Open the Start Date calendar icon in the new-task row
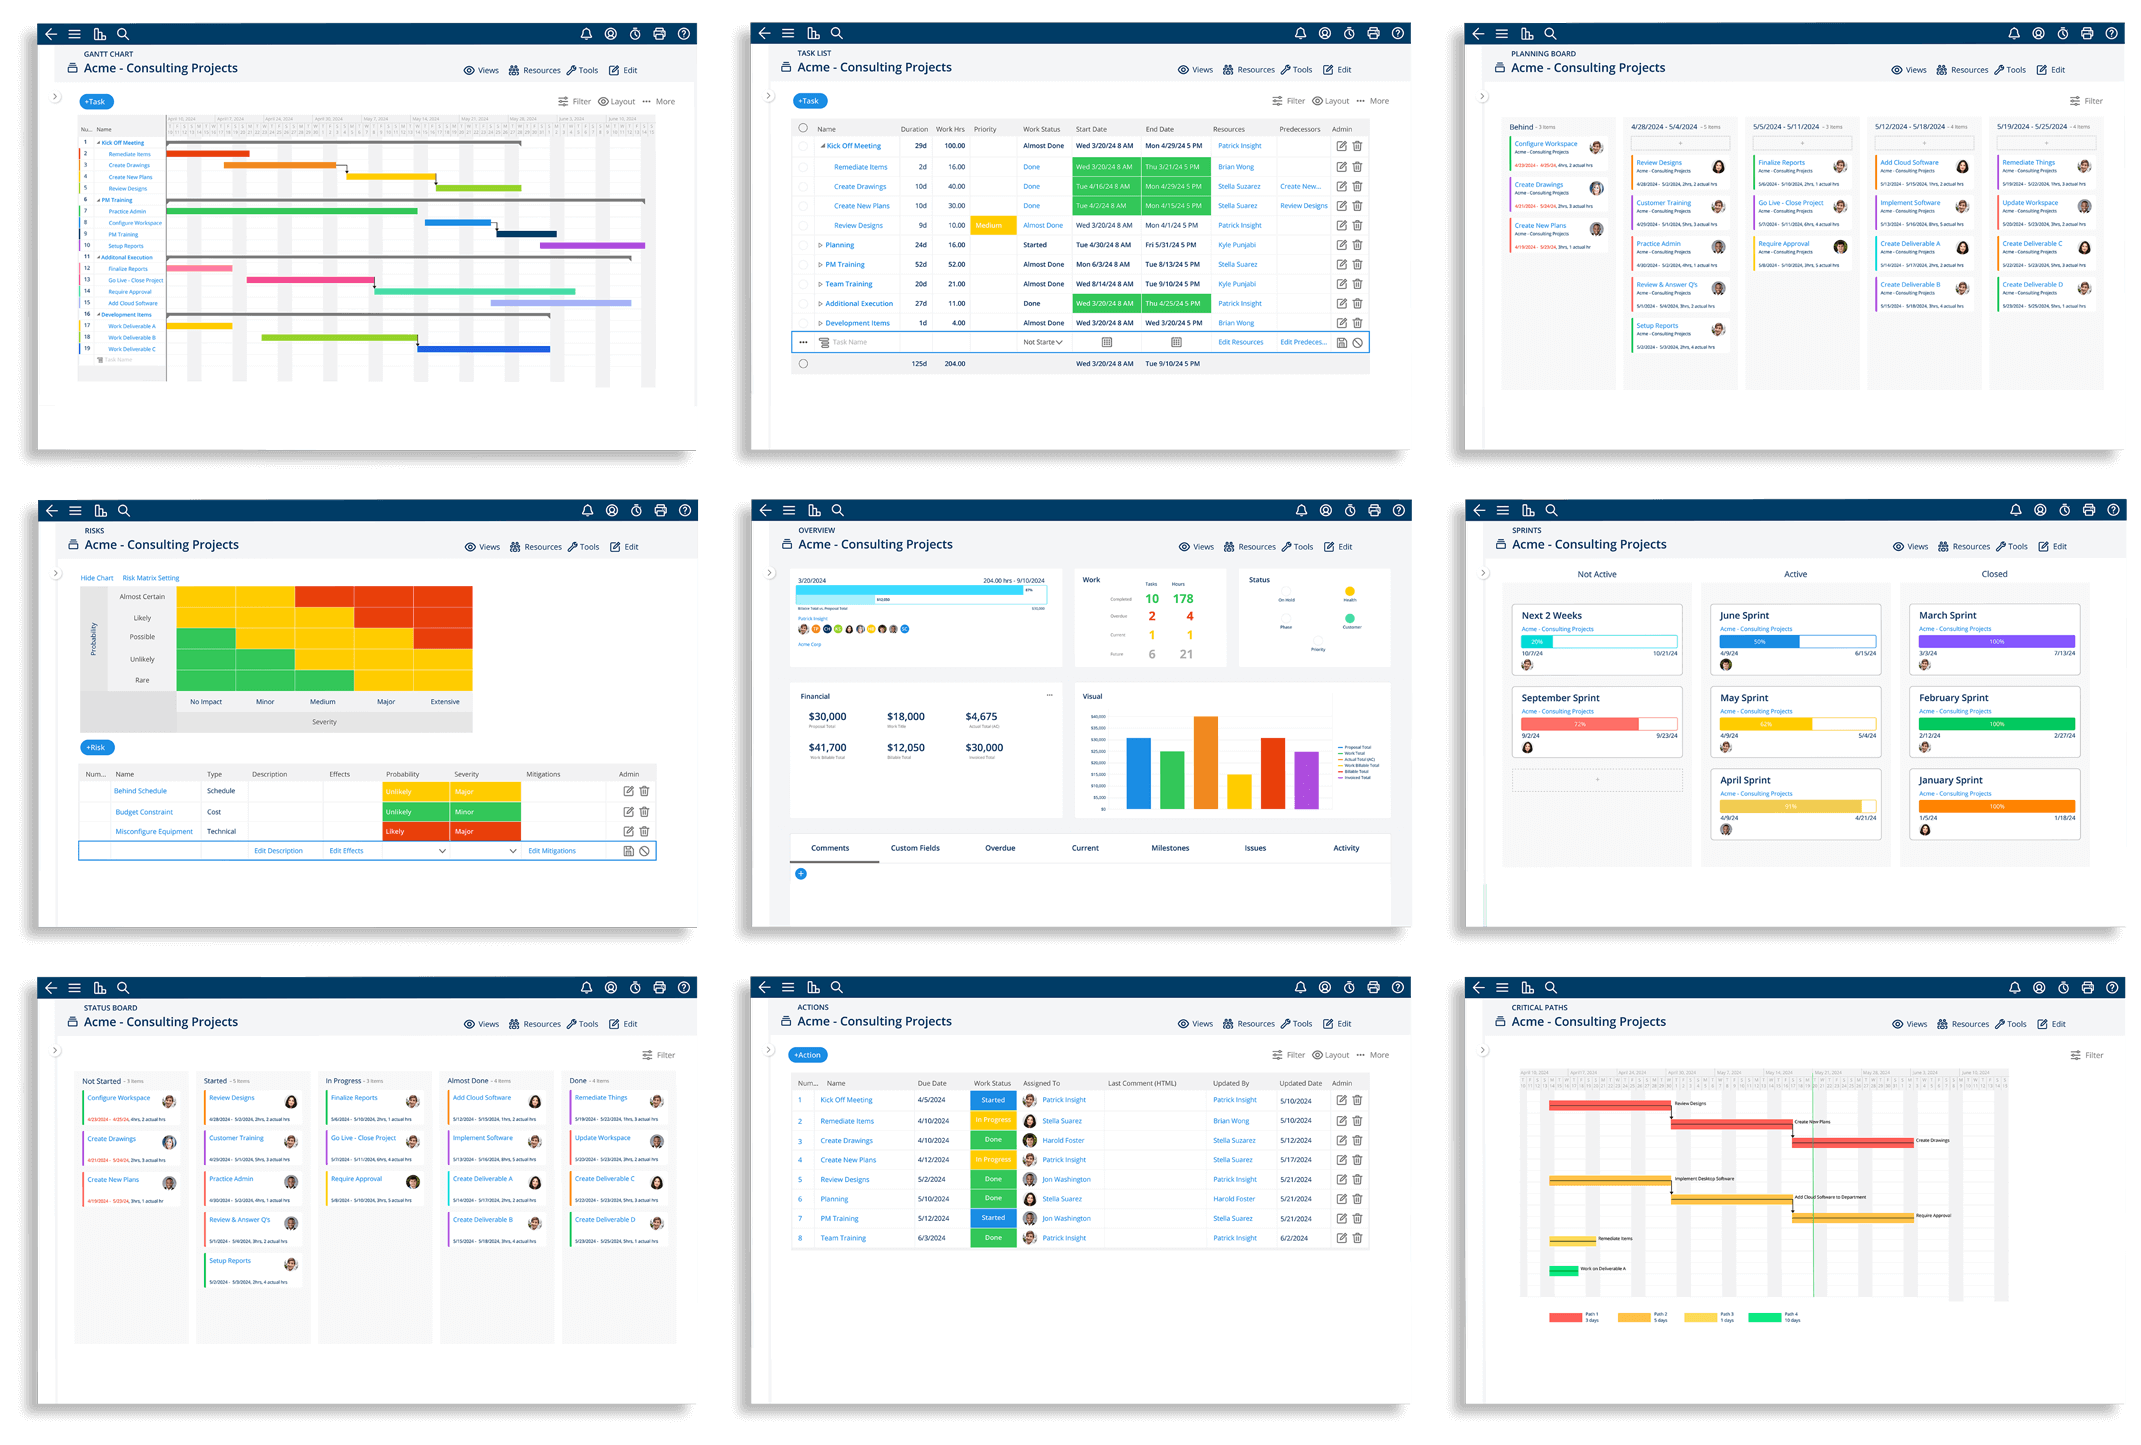 click(x=1107, y=342)
